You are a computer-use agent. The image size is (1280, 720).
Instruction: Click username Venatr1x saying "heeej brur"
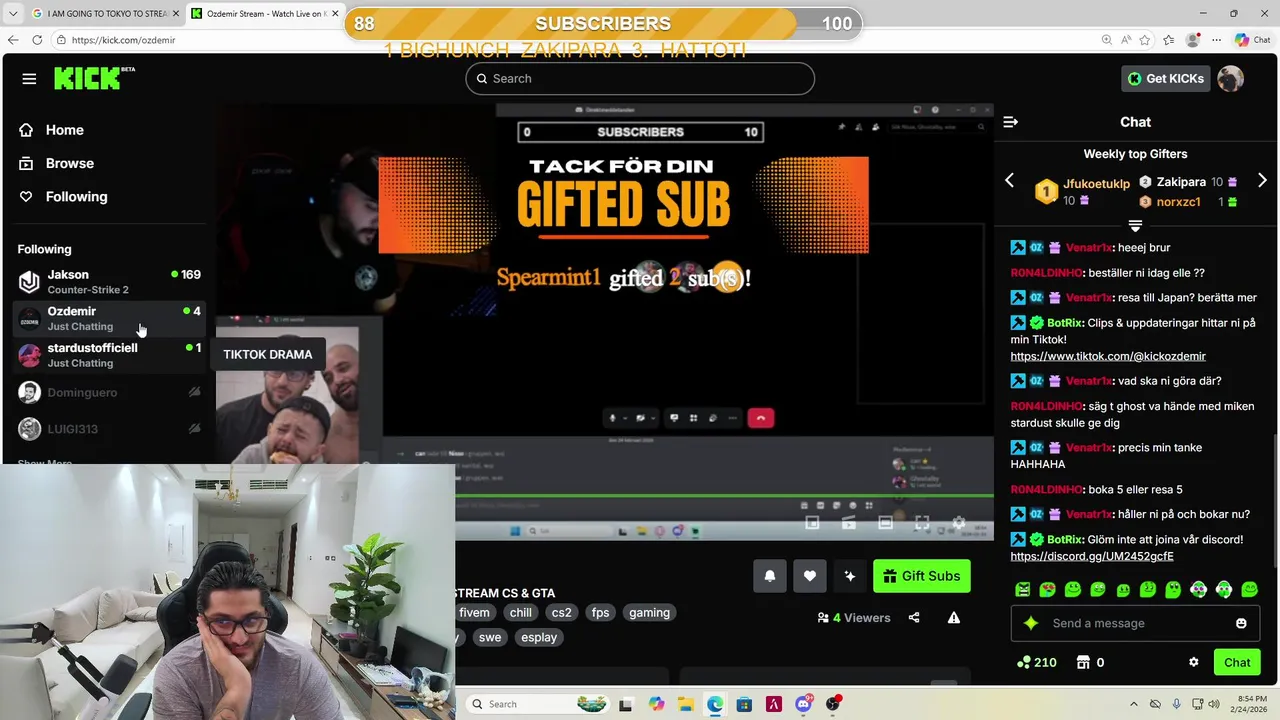(x=1089, y=248)
